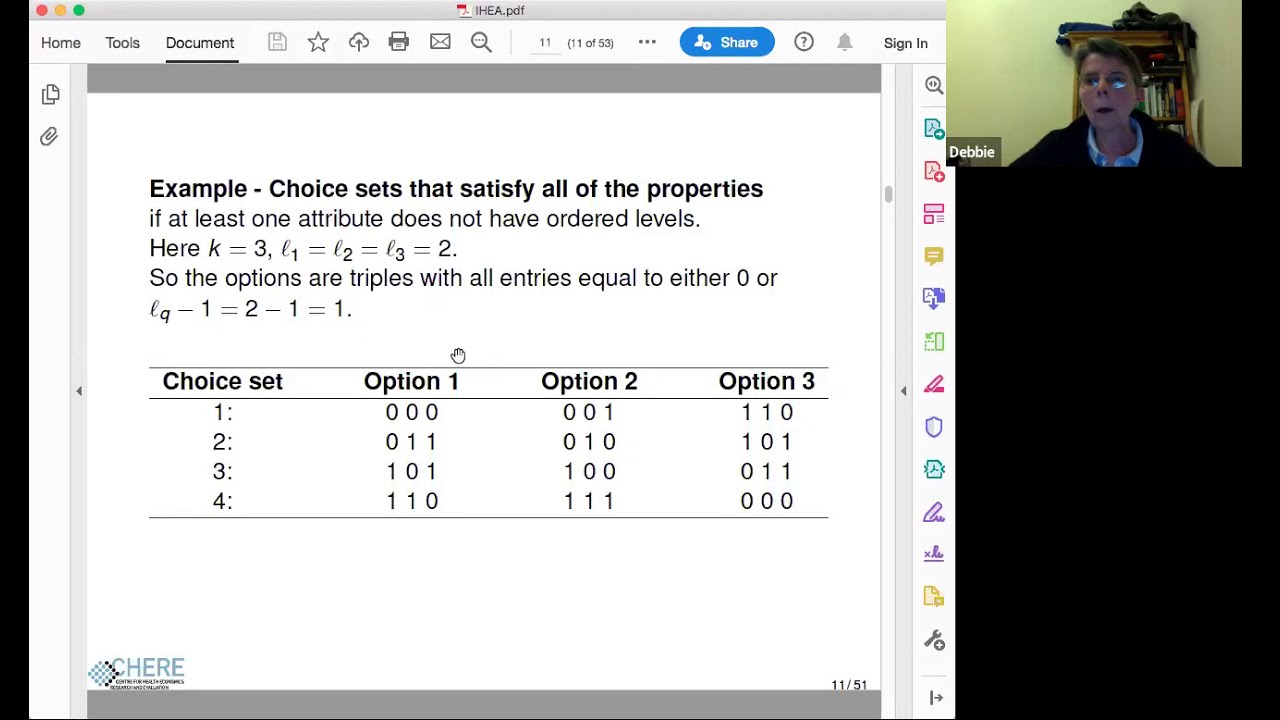Screen dimensions: 1280x720
Task: Open Protect shield tool
Action: coord(934,427)
